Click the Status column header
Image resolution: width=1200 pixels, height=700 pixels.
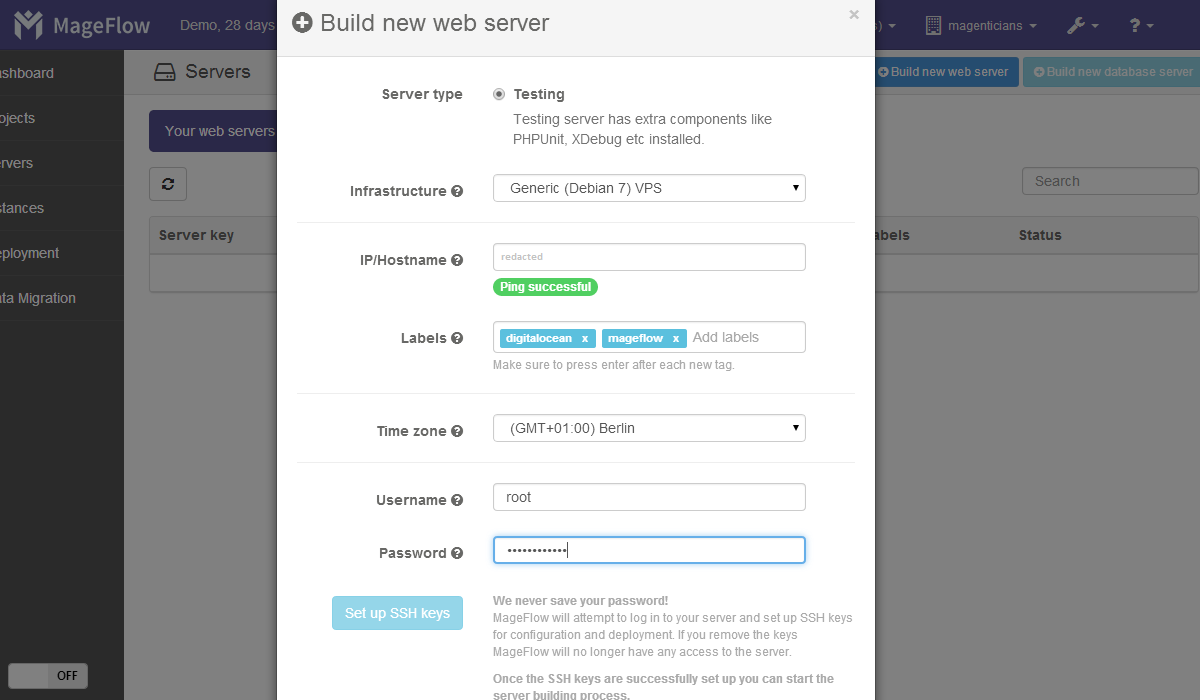coord(1040,236)
